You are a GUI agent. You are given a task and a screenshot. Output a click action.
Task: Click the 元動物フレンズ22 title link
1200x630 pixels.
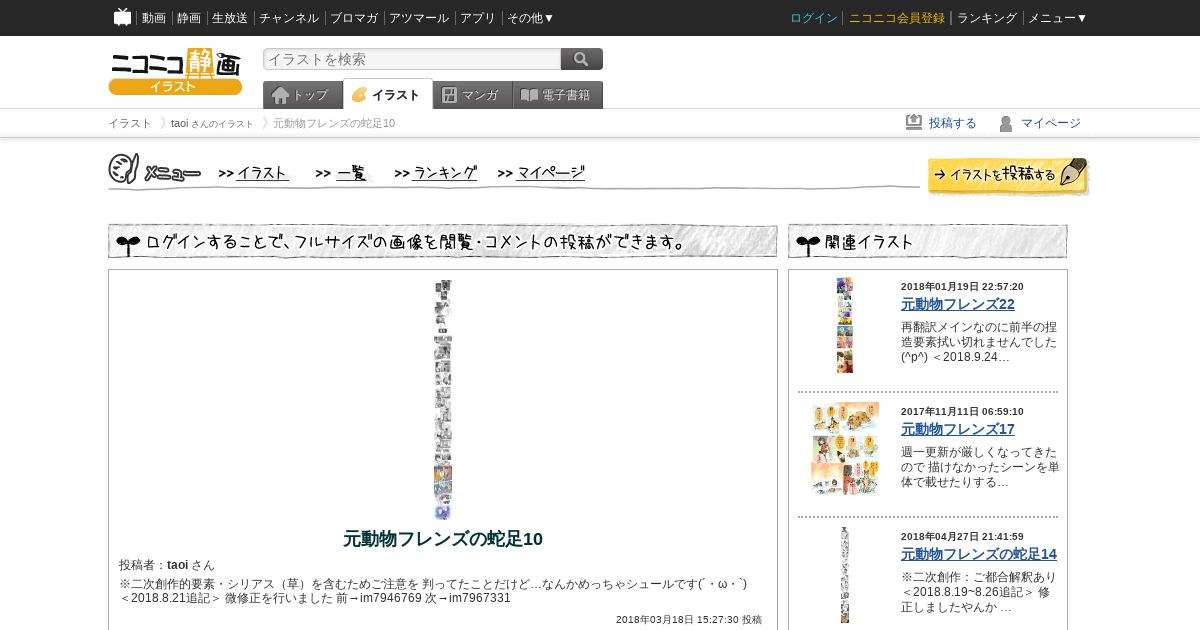pyautogui.click(x=958, y=304)
